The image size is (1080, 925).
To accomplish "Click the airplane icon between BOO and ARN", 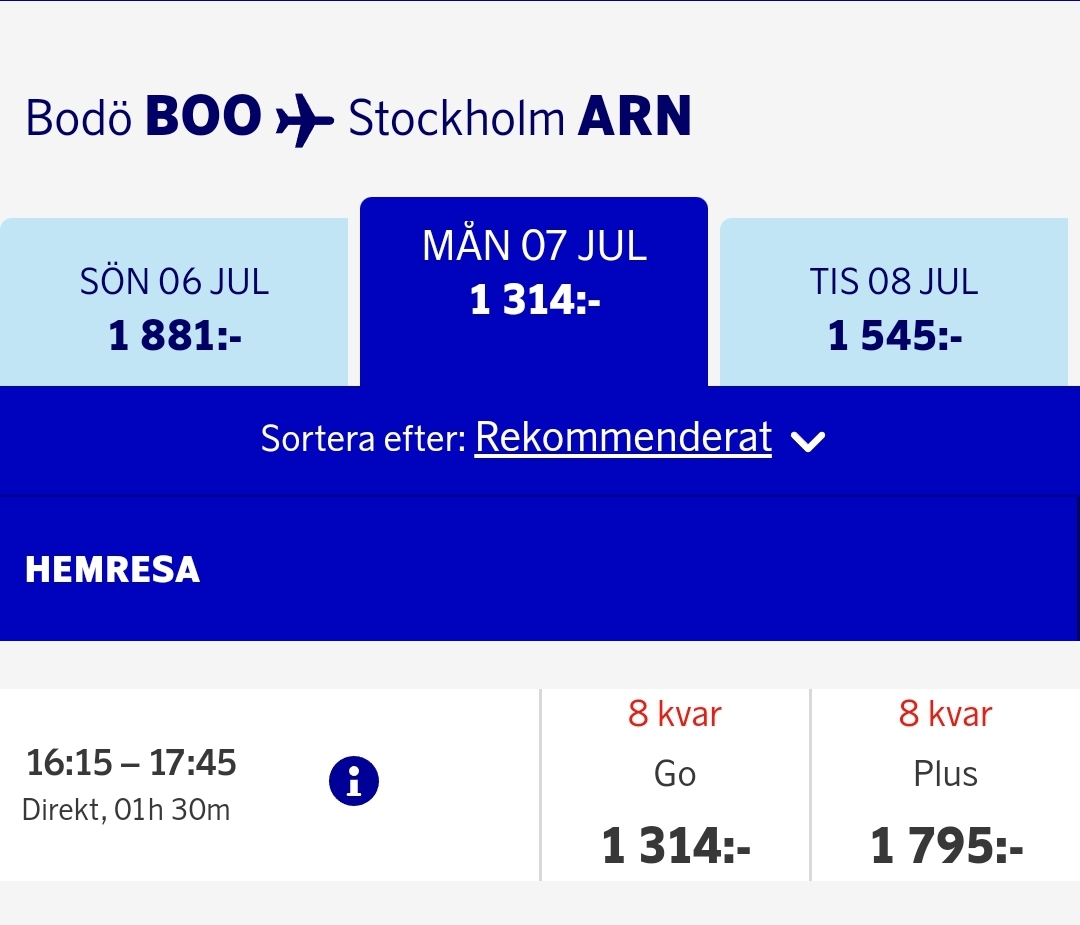I will tap(304, 119).
